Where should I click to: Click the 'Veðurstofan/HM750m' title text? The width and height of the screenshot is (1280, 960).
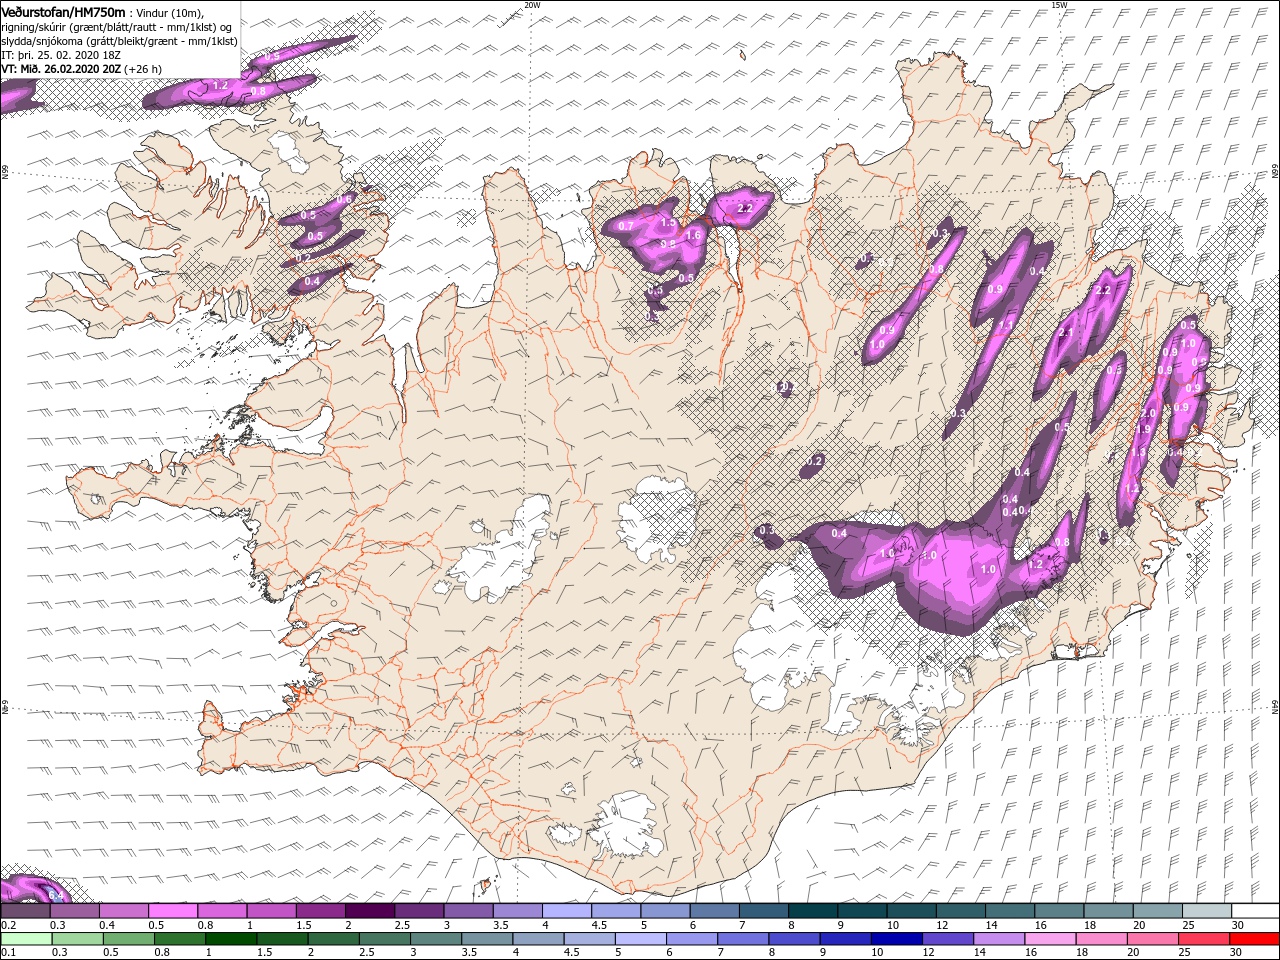(64, 11)
